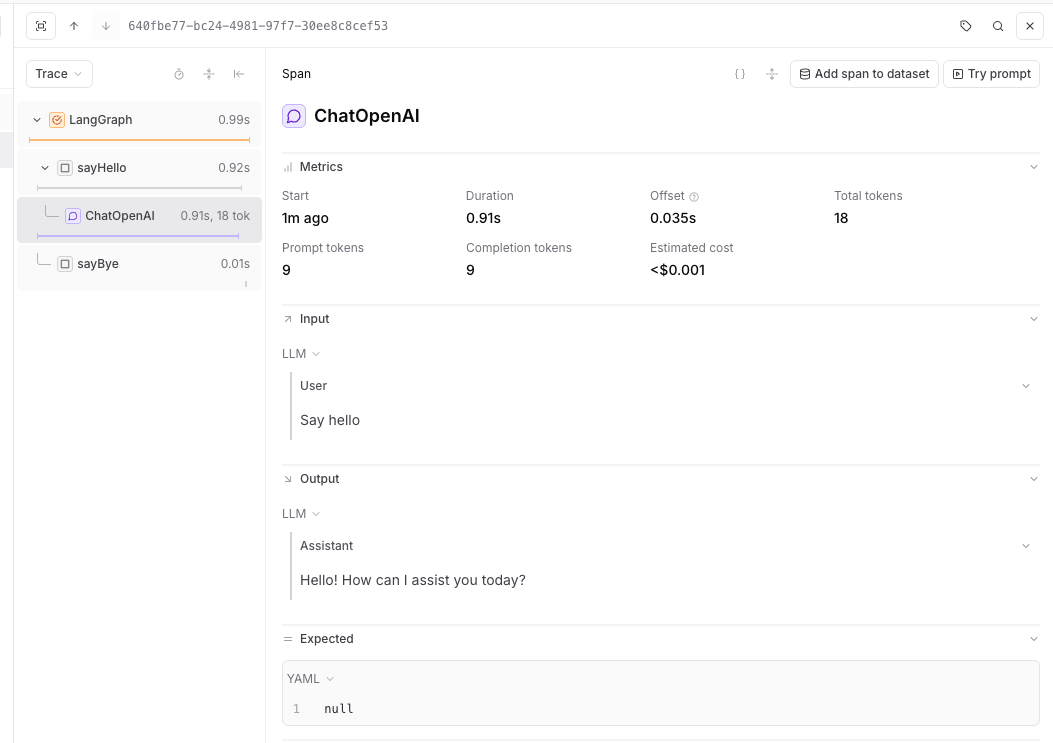
Task: Click the ChatOpenAI purple chat icon in tree
Action: (x=73, y=216)
